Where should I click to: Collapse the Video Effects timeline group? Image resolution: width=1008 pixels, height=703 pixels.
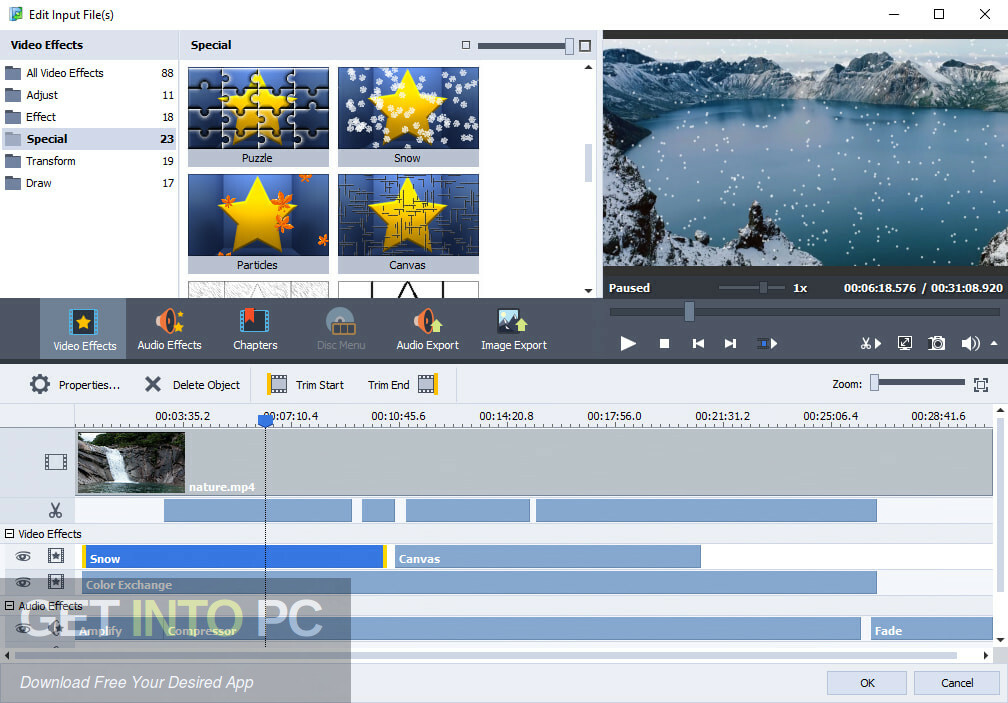tap(10, 533)
